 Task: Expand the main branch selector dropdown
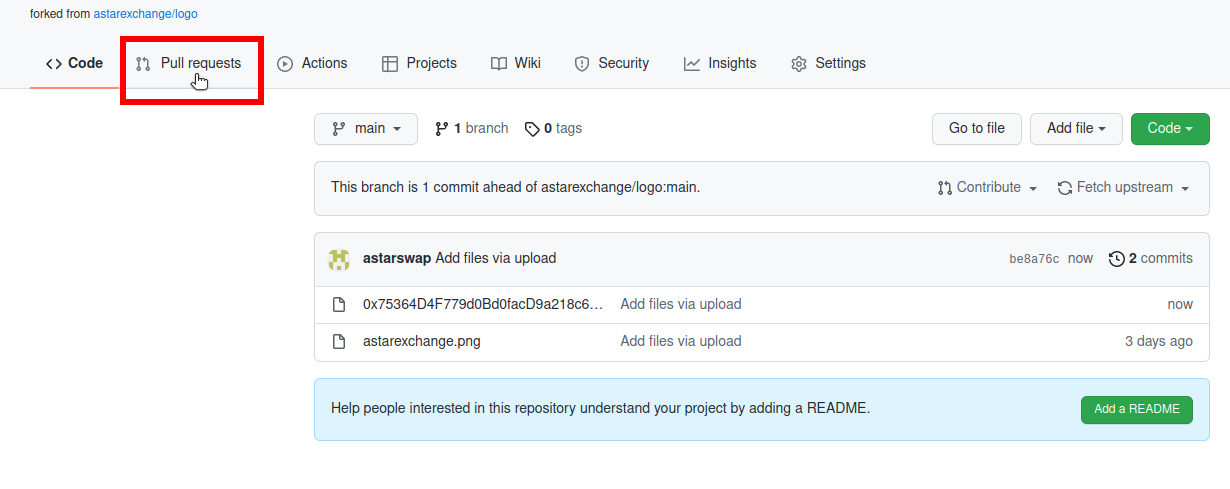[365, 129]
